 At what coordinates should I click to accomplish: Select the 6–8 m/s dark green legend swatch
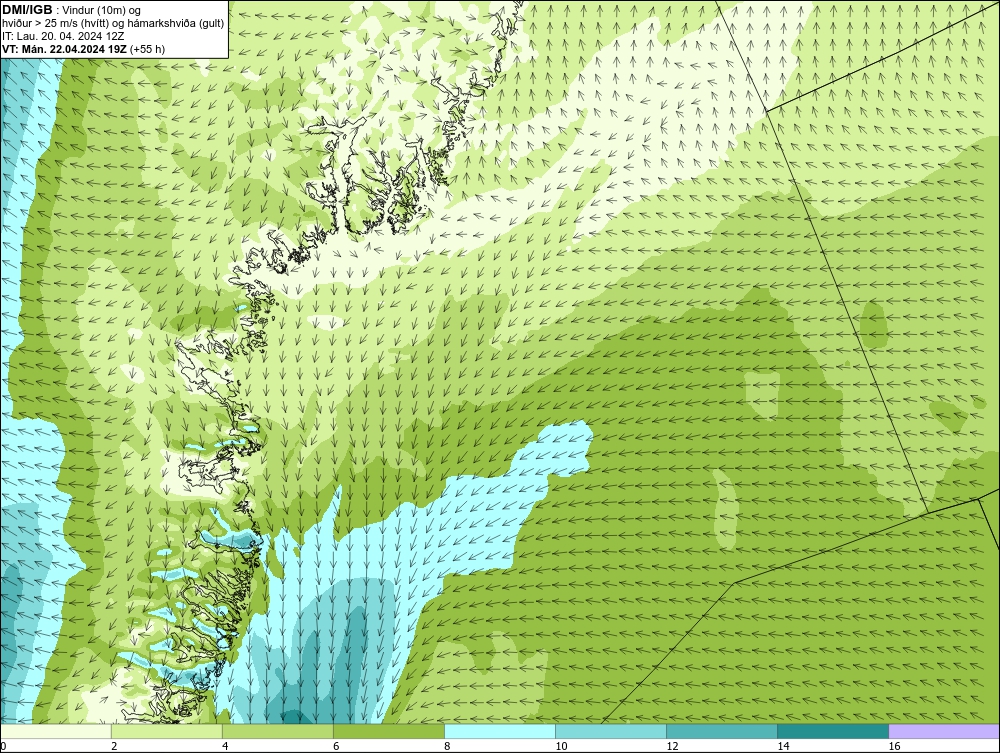coord(389,731)
